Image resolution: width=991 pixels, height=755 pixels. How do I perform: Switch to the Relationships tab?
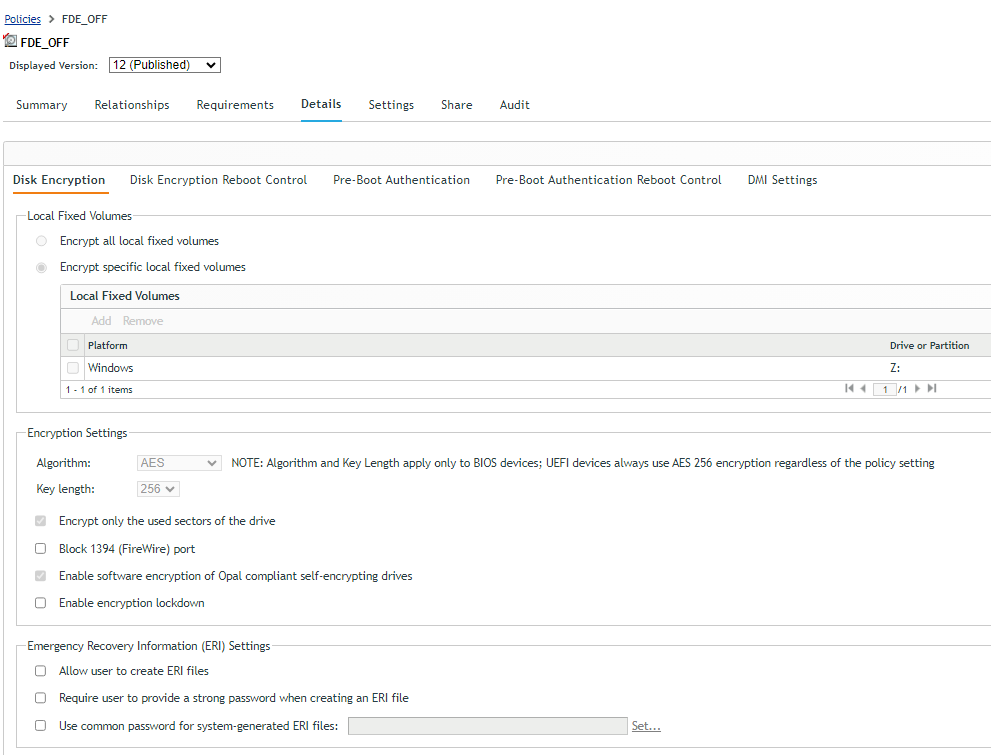132,105
